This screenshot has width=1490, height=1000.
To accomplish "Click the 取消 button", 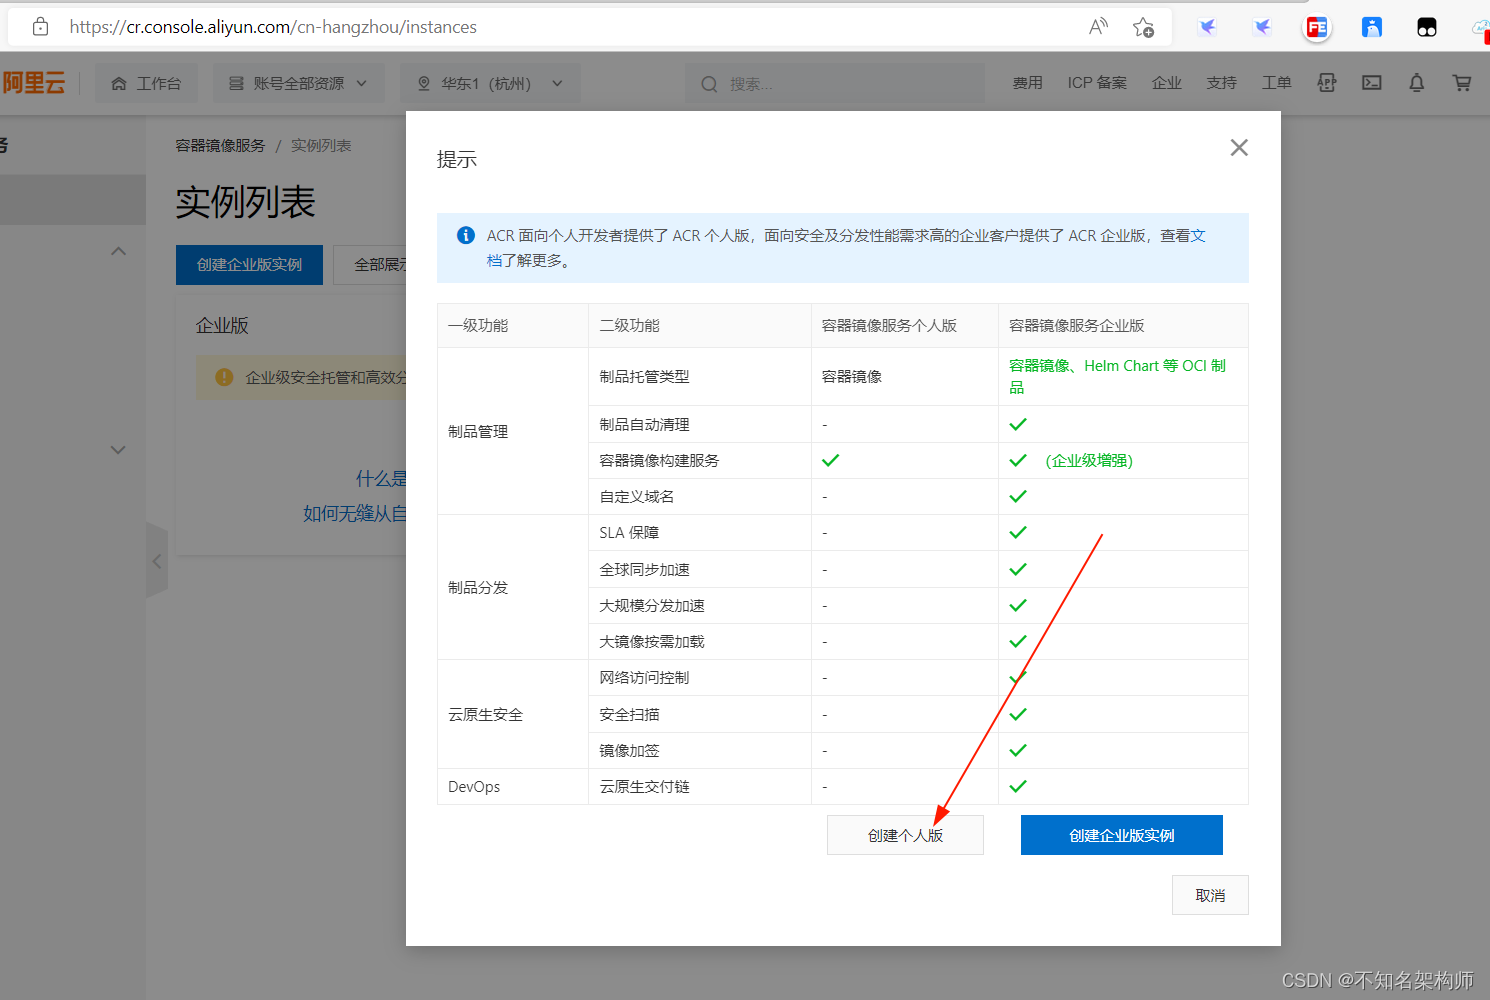I will [1210, 895].
